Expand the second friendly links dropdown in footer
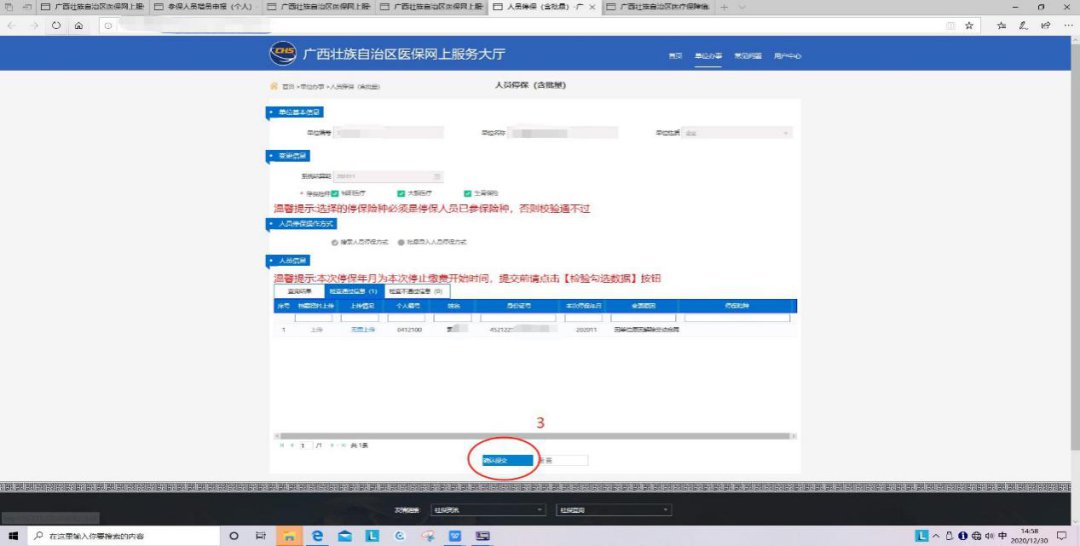 coord(612,509)
